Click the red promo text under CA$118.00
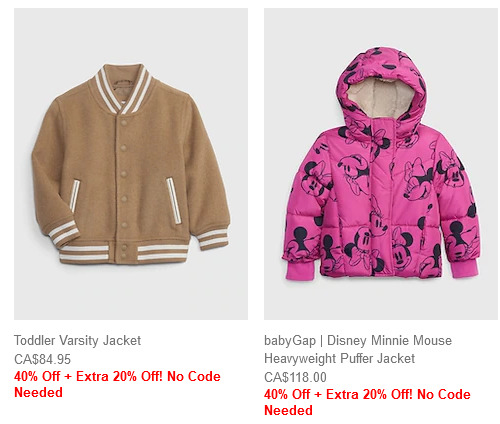 [367, 402]
